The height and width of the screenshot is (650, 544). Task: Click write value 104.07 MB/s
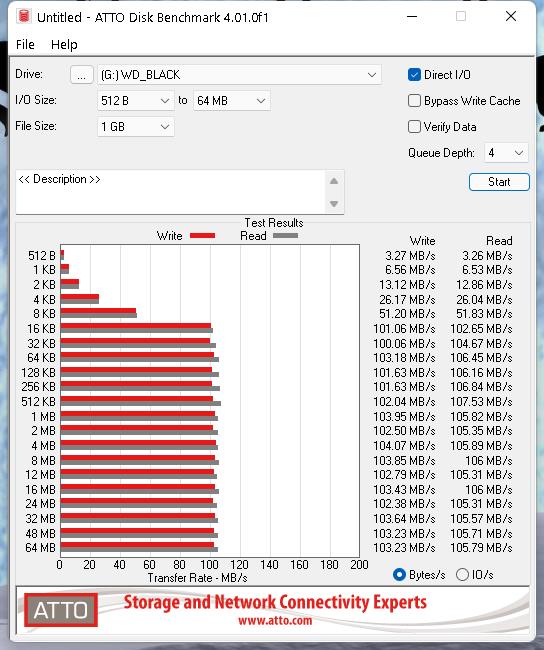(404, 446)
